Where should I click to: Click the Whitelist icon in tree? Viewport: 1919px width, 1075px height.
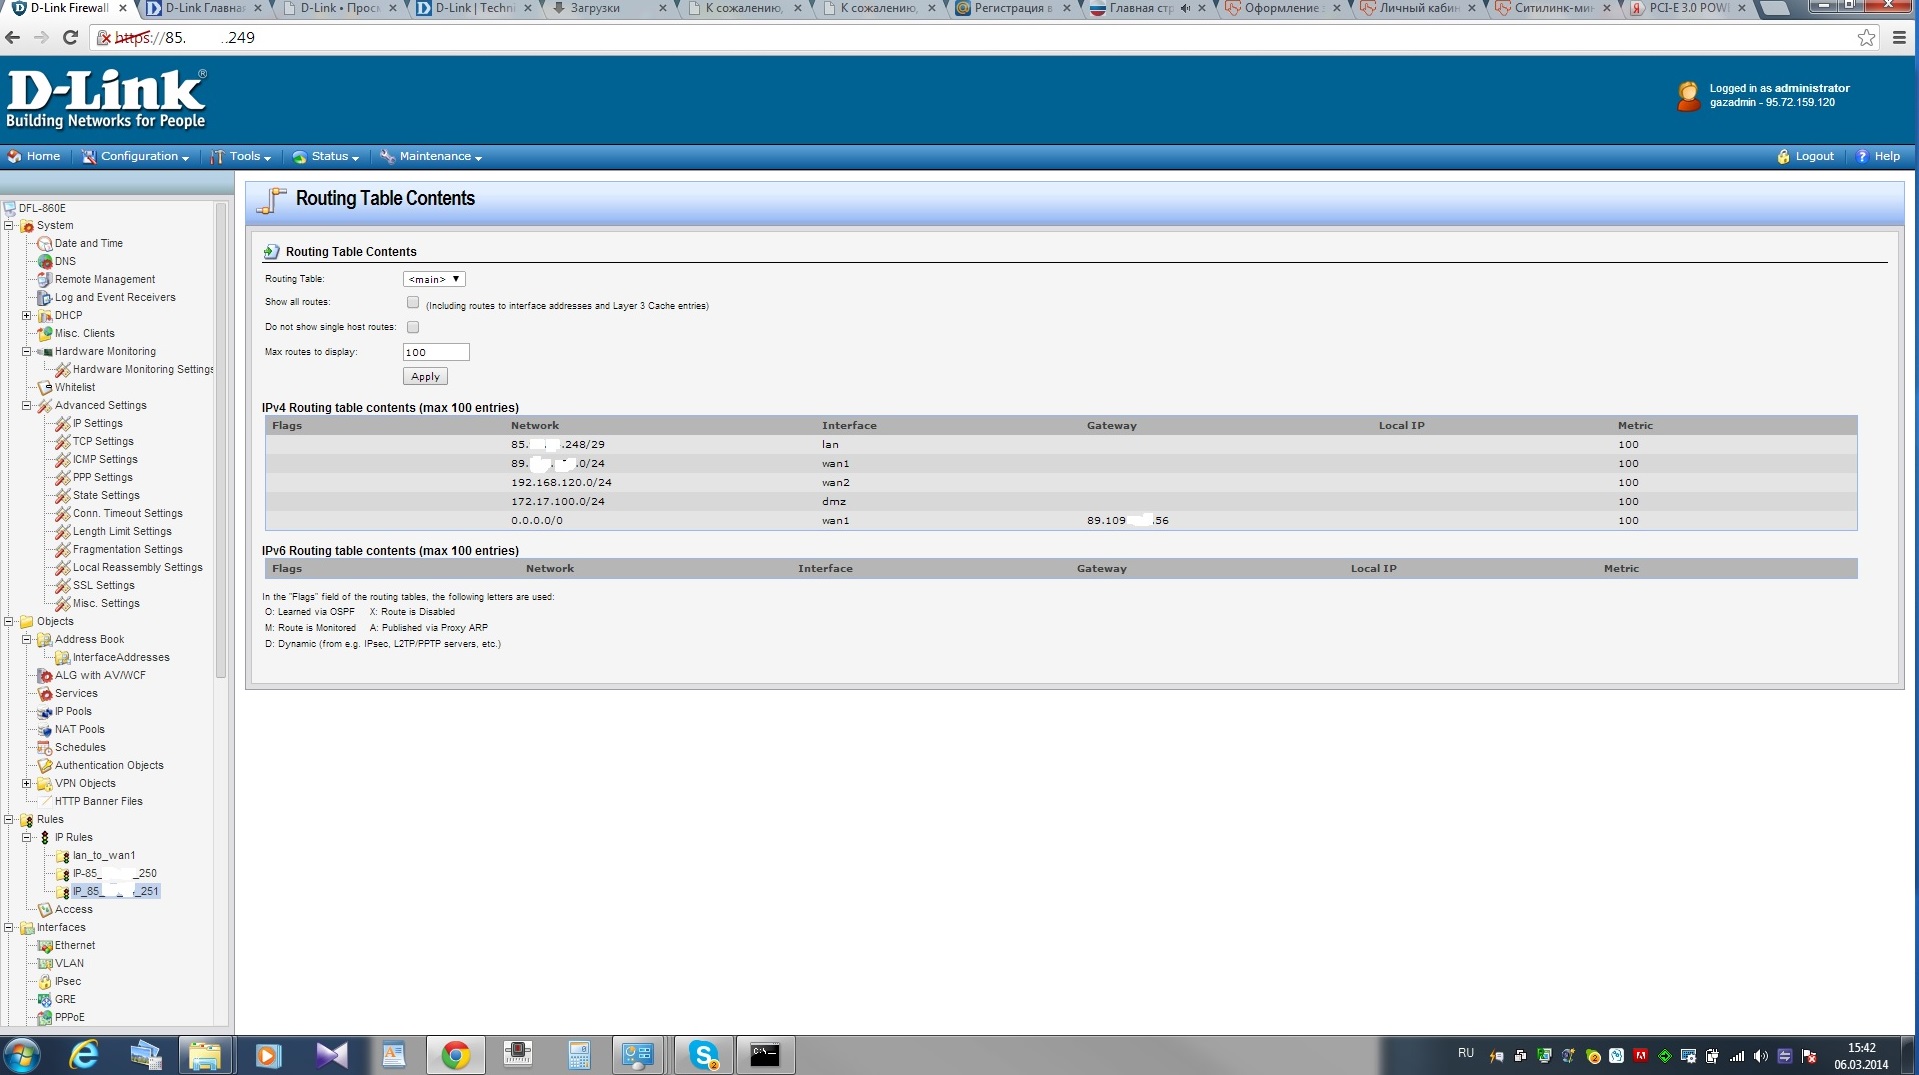[44, 388]
